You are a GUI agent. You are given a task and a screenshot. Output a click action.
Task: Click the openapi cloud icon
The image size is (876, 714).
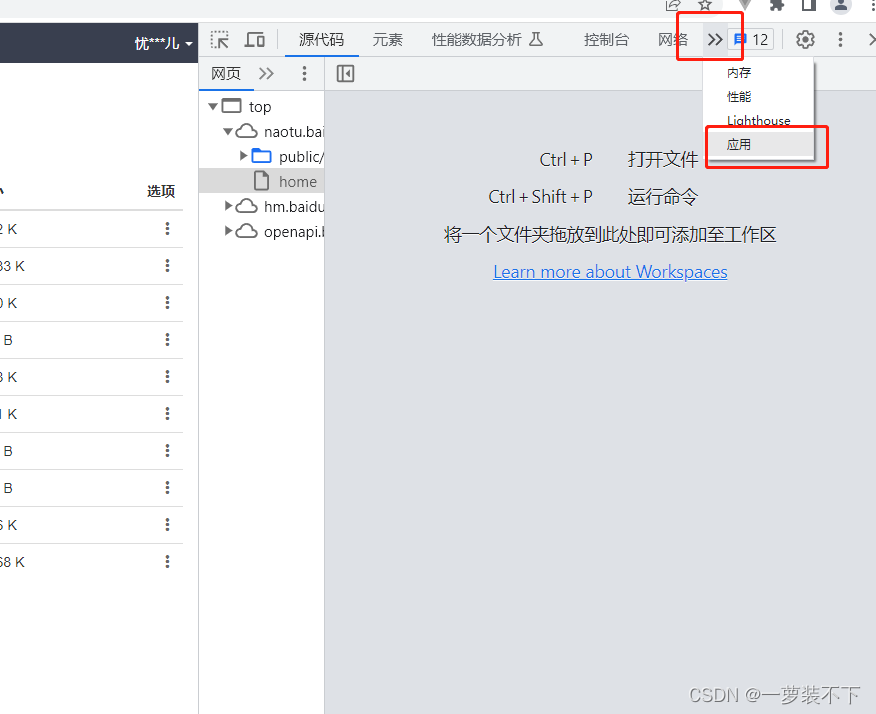(x=246, y=231)
